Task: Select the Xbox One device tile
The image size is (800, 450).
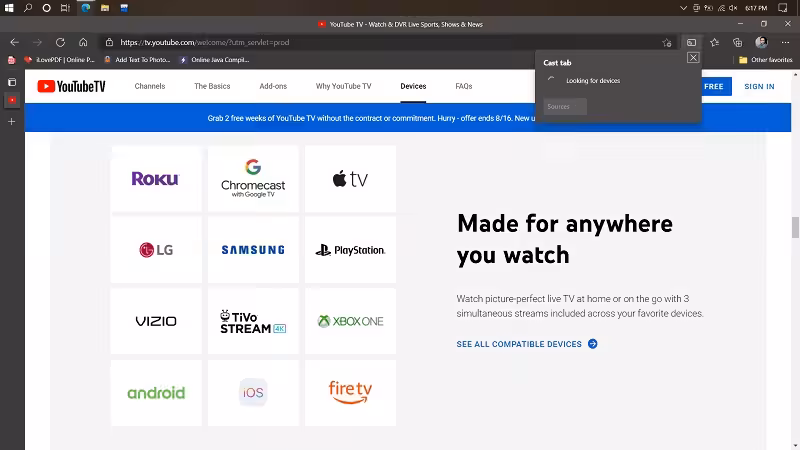Action: click(x=351, y=321)
